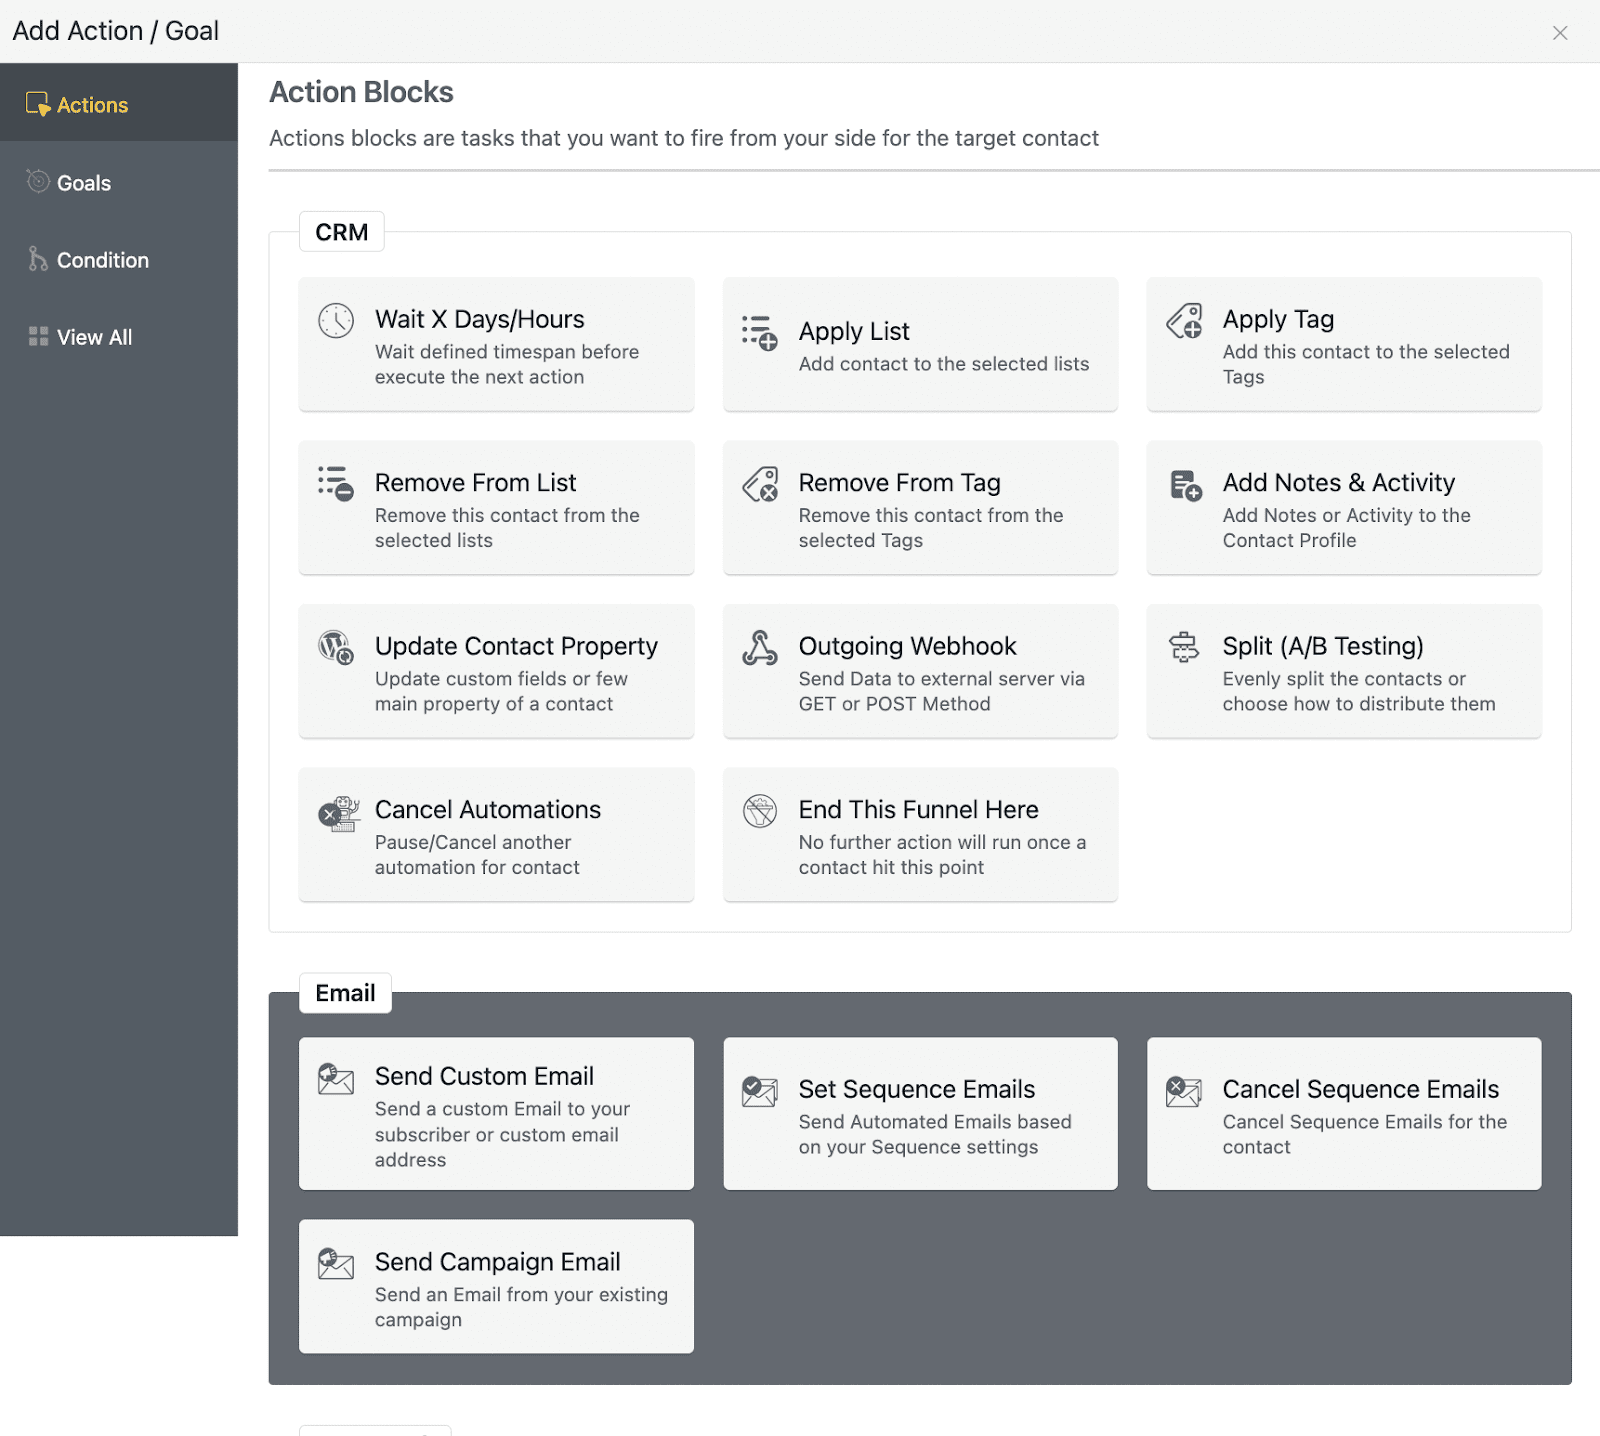The width and height of the screenshot is (1600, 1436).
Task: Switch to the Goals sidebar tab
Action: tap(84, 183)
